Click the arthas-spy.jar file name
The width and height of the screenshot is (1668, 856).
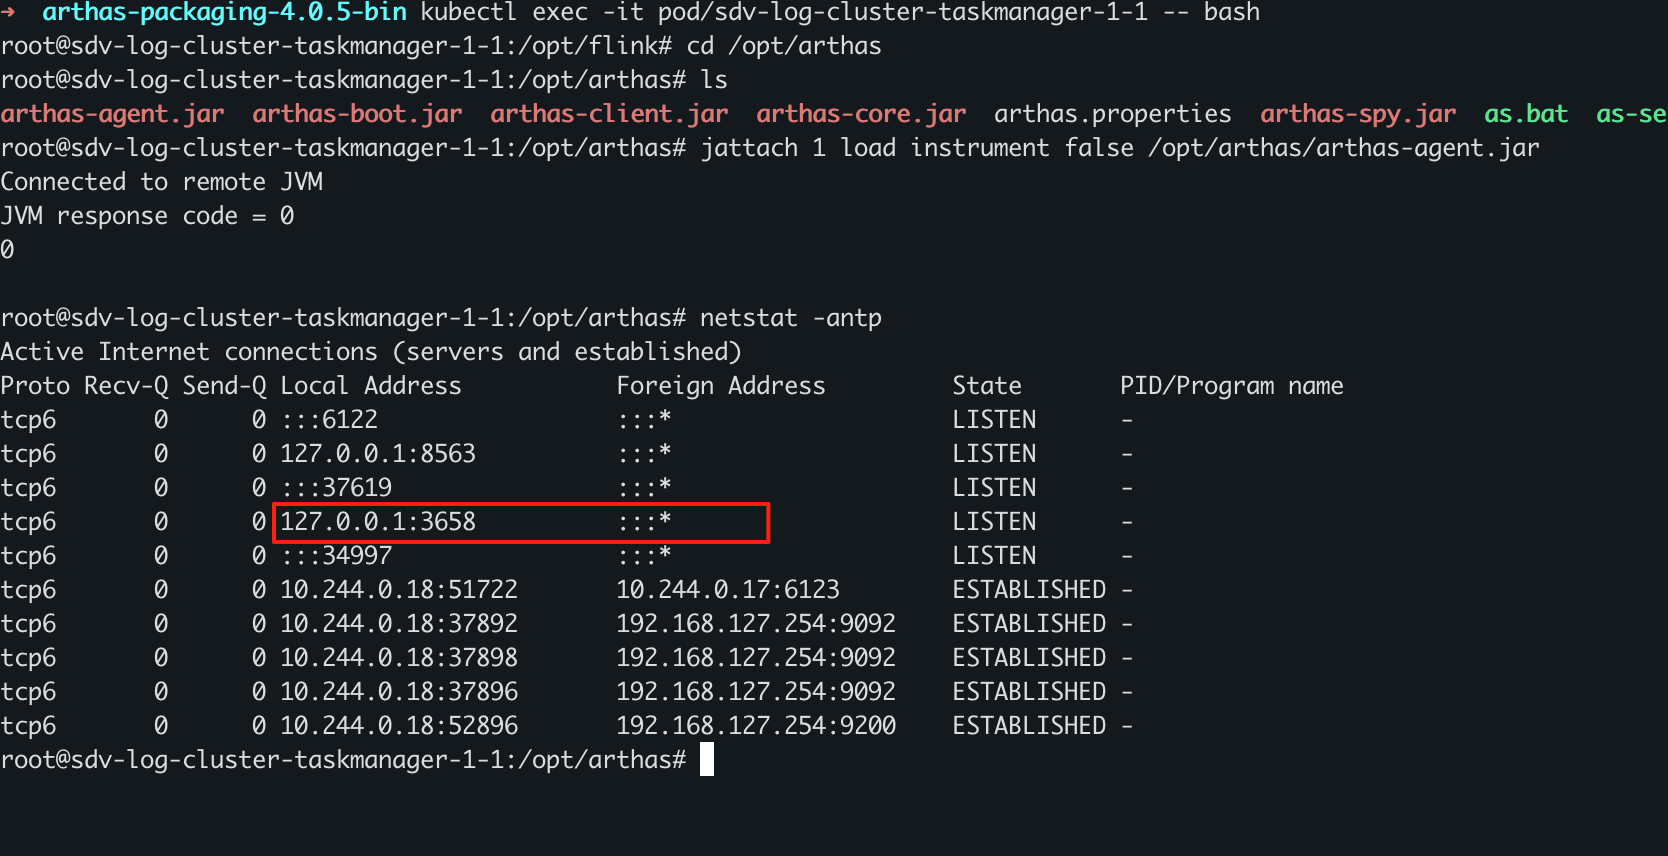click(x=1357, y=114)
